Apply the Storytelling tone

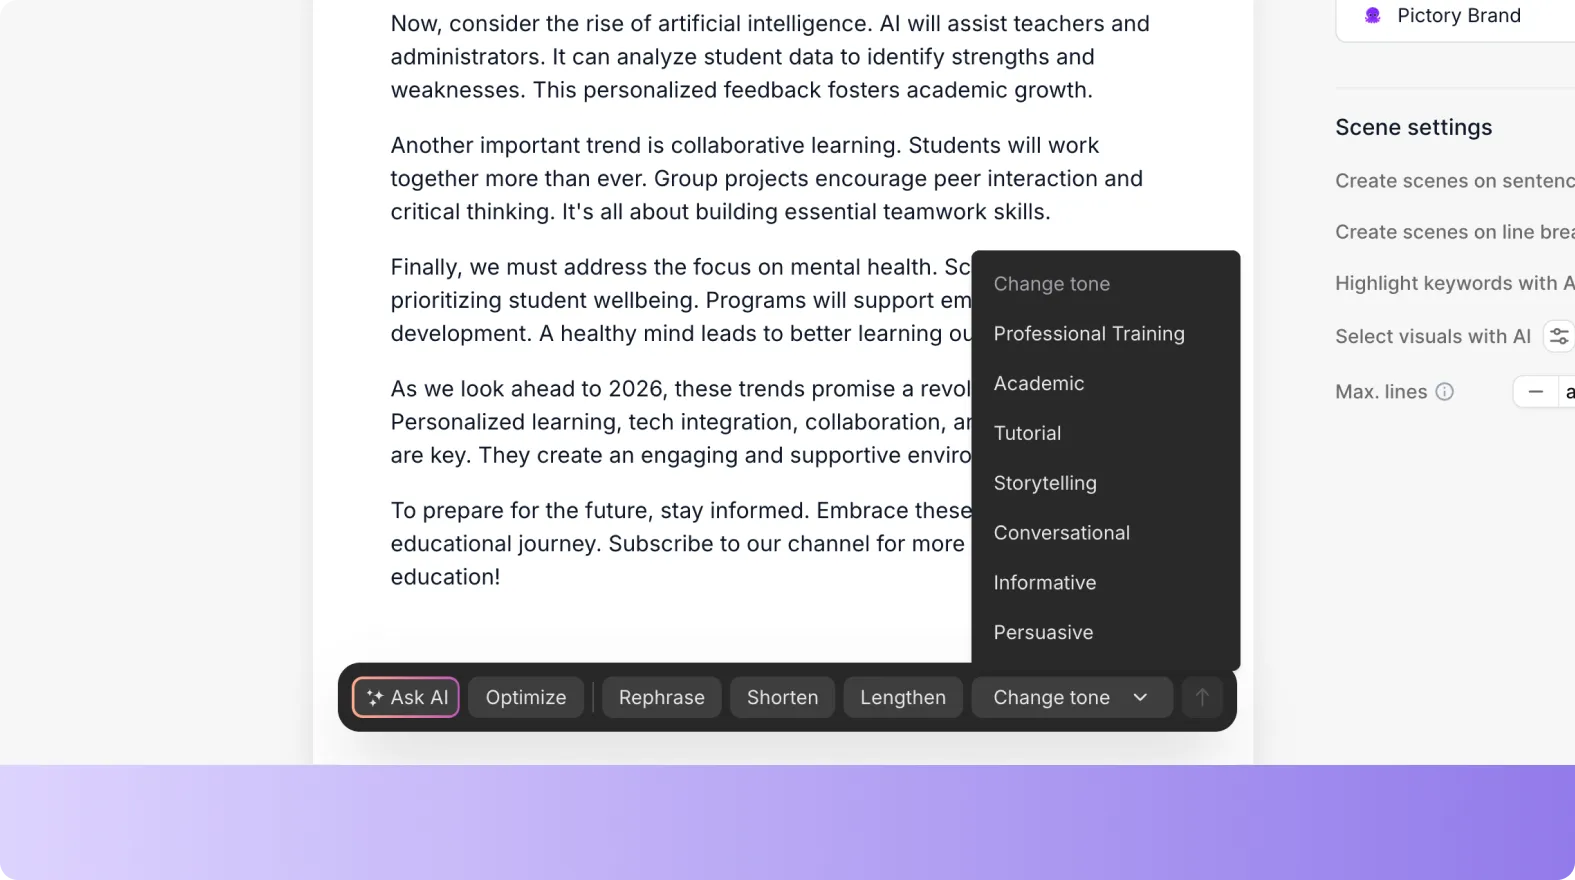pyautogui.click(x=1045, y=484)
